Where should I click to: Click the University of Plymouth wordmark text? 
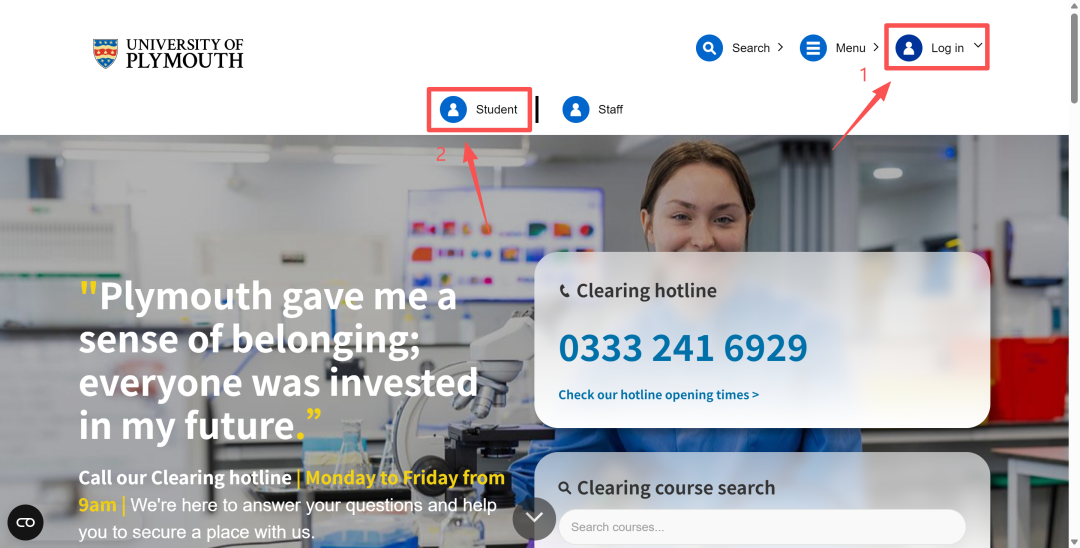184,53
